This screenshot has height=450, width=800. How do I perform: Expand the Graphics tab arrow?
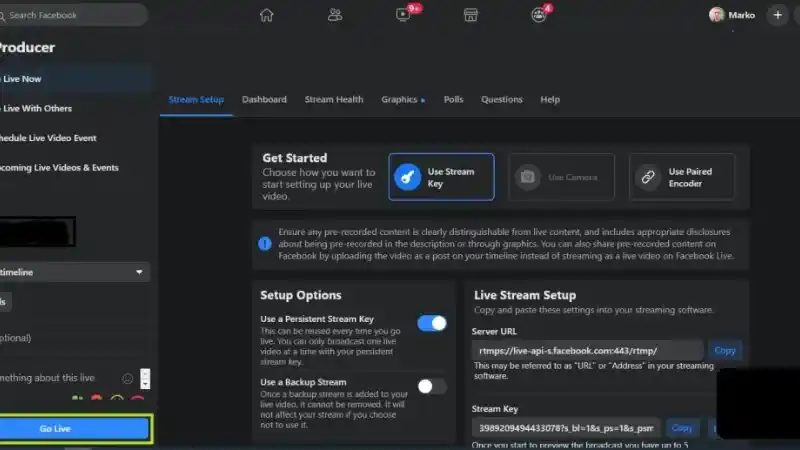tap(423, 101)
